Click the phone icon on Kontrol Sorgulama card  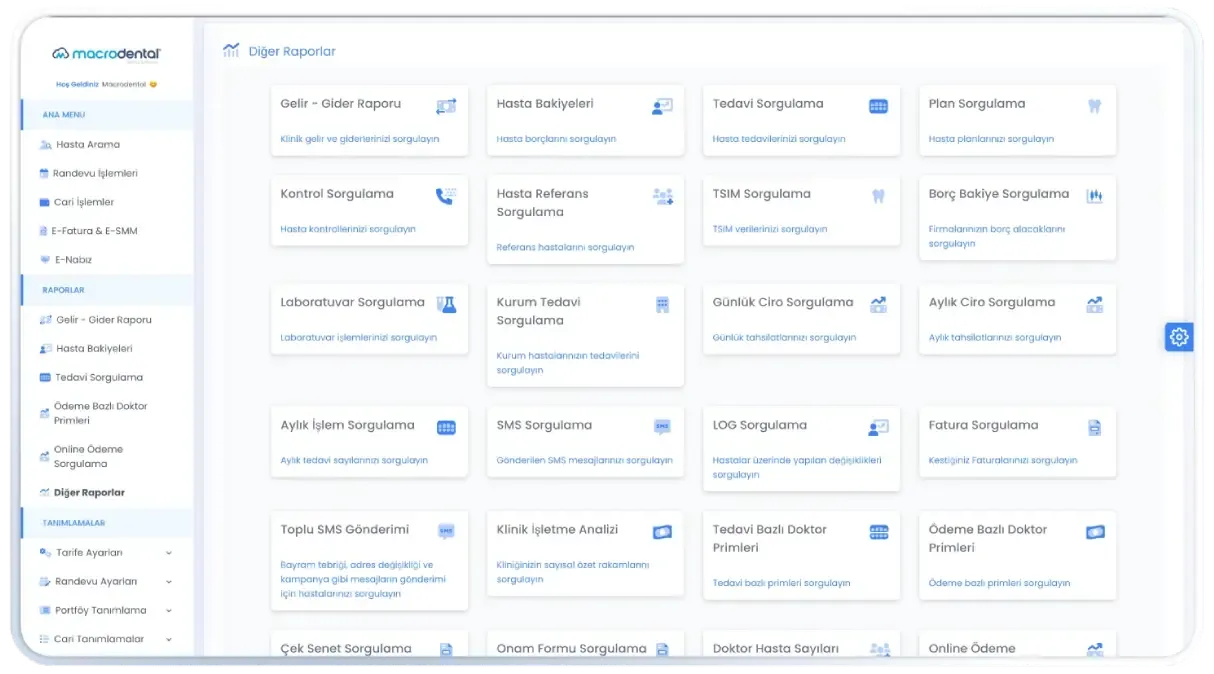[446, 196]
